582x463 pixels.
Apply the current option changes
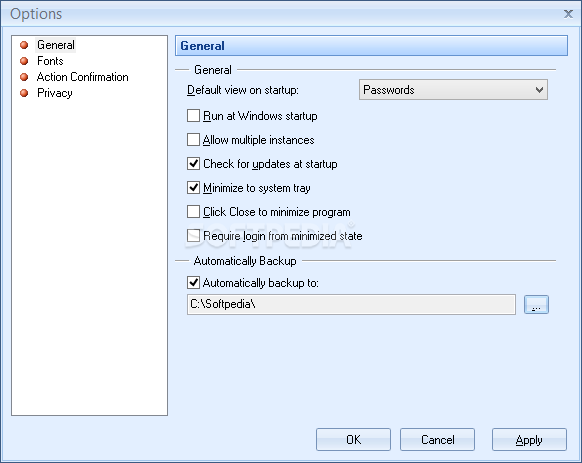click(529, 440)
